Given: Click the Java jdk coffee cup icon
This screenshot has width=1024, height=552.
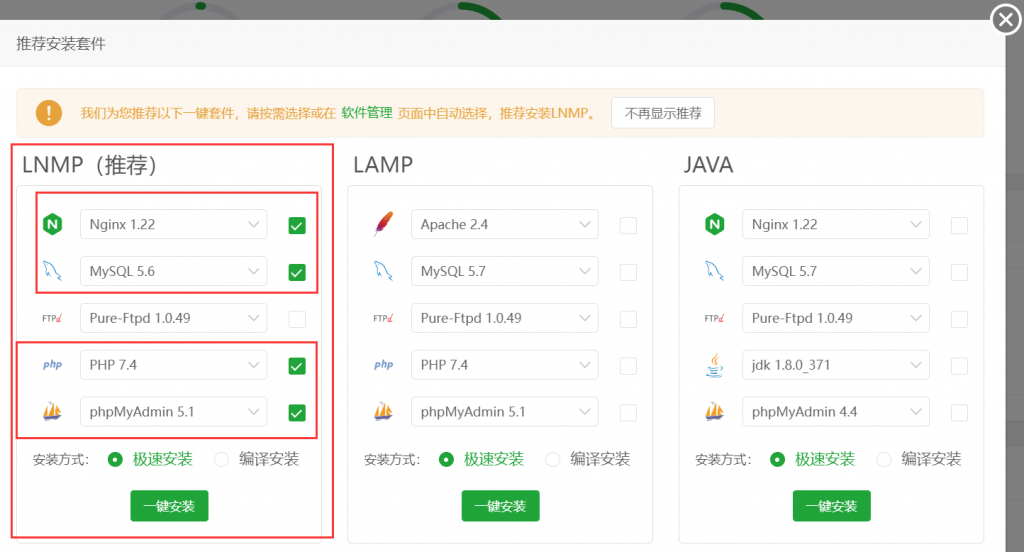Looking at the screenshot, I should (x=714, y=366).
